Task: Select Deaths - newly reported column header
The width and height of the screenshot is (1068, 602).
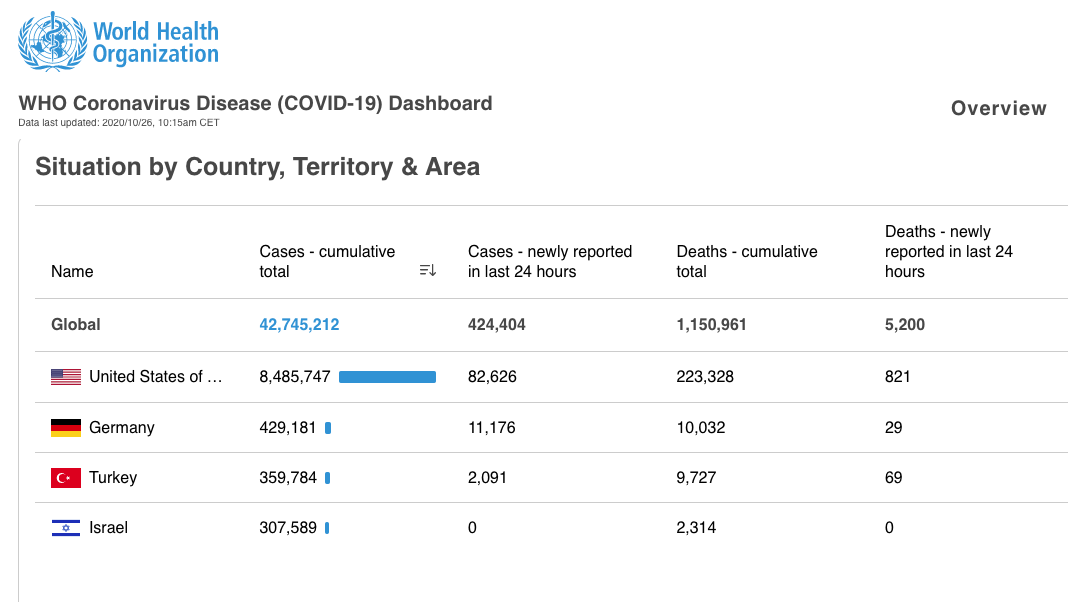Action: tap(949, 251)
